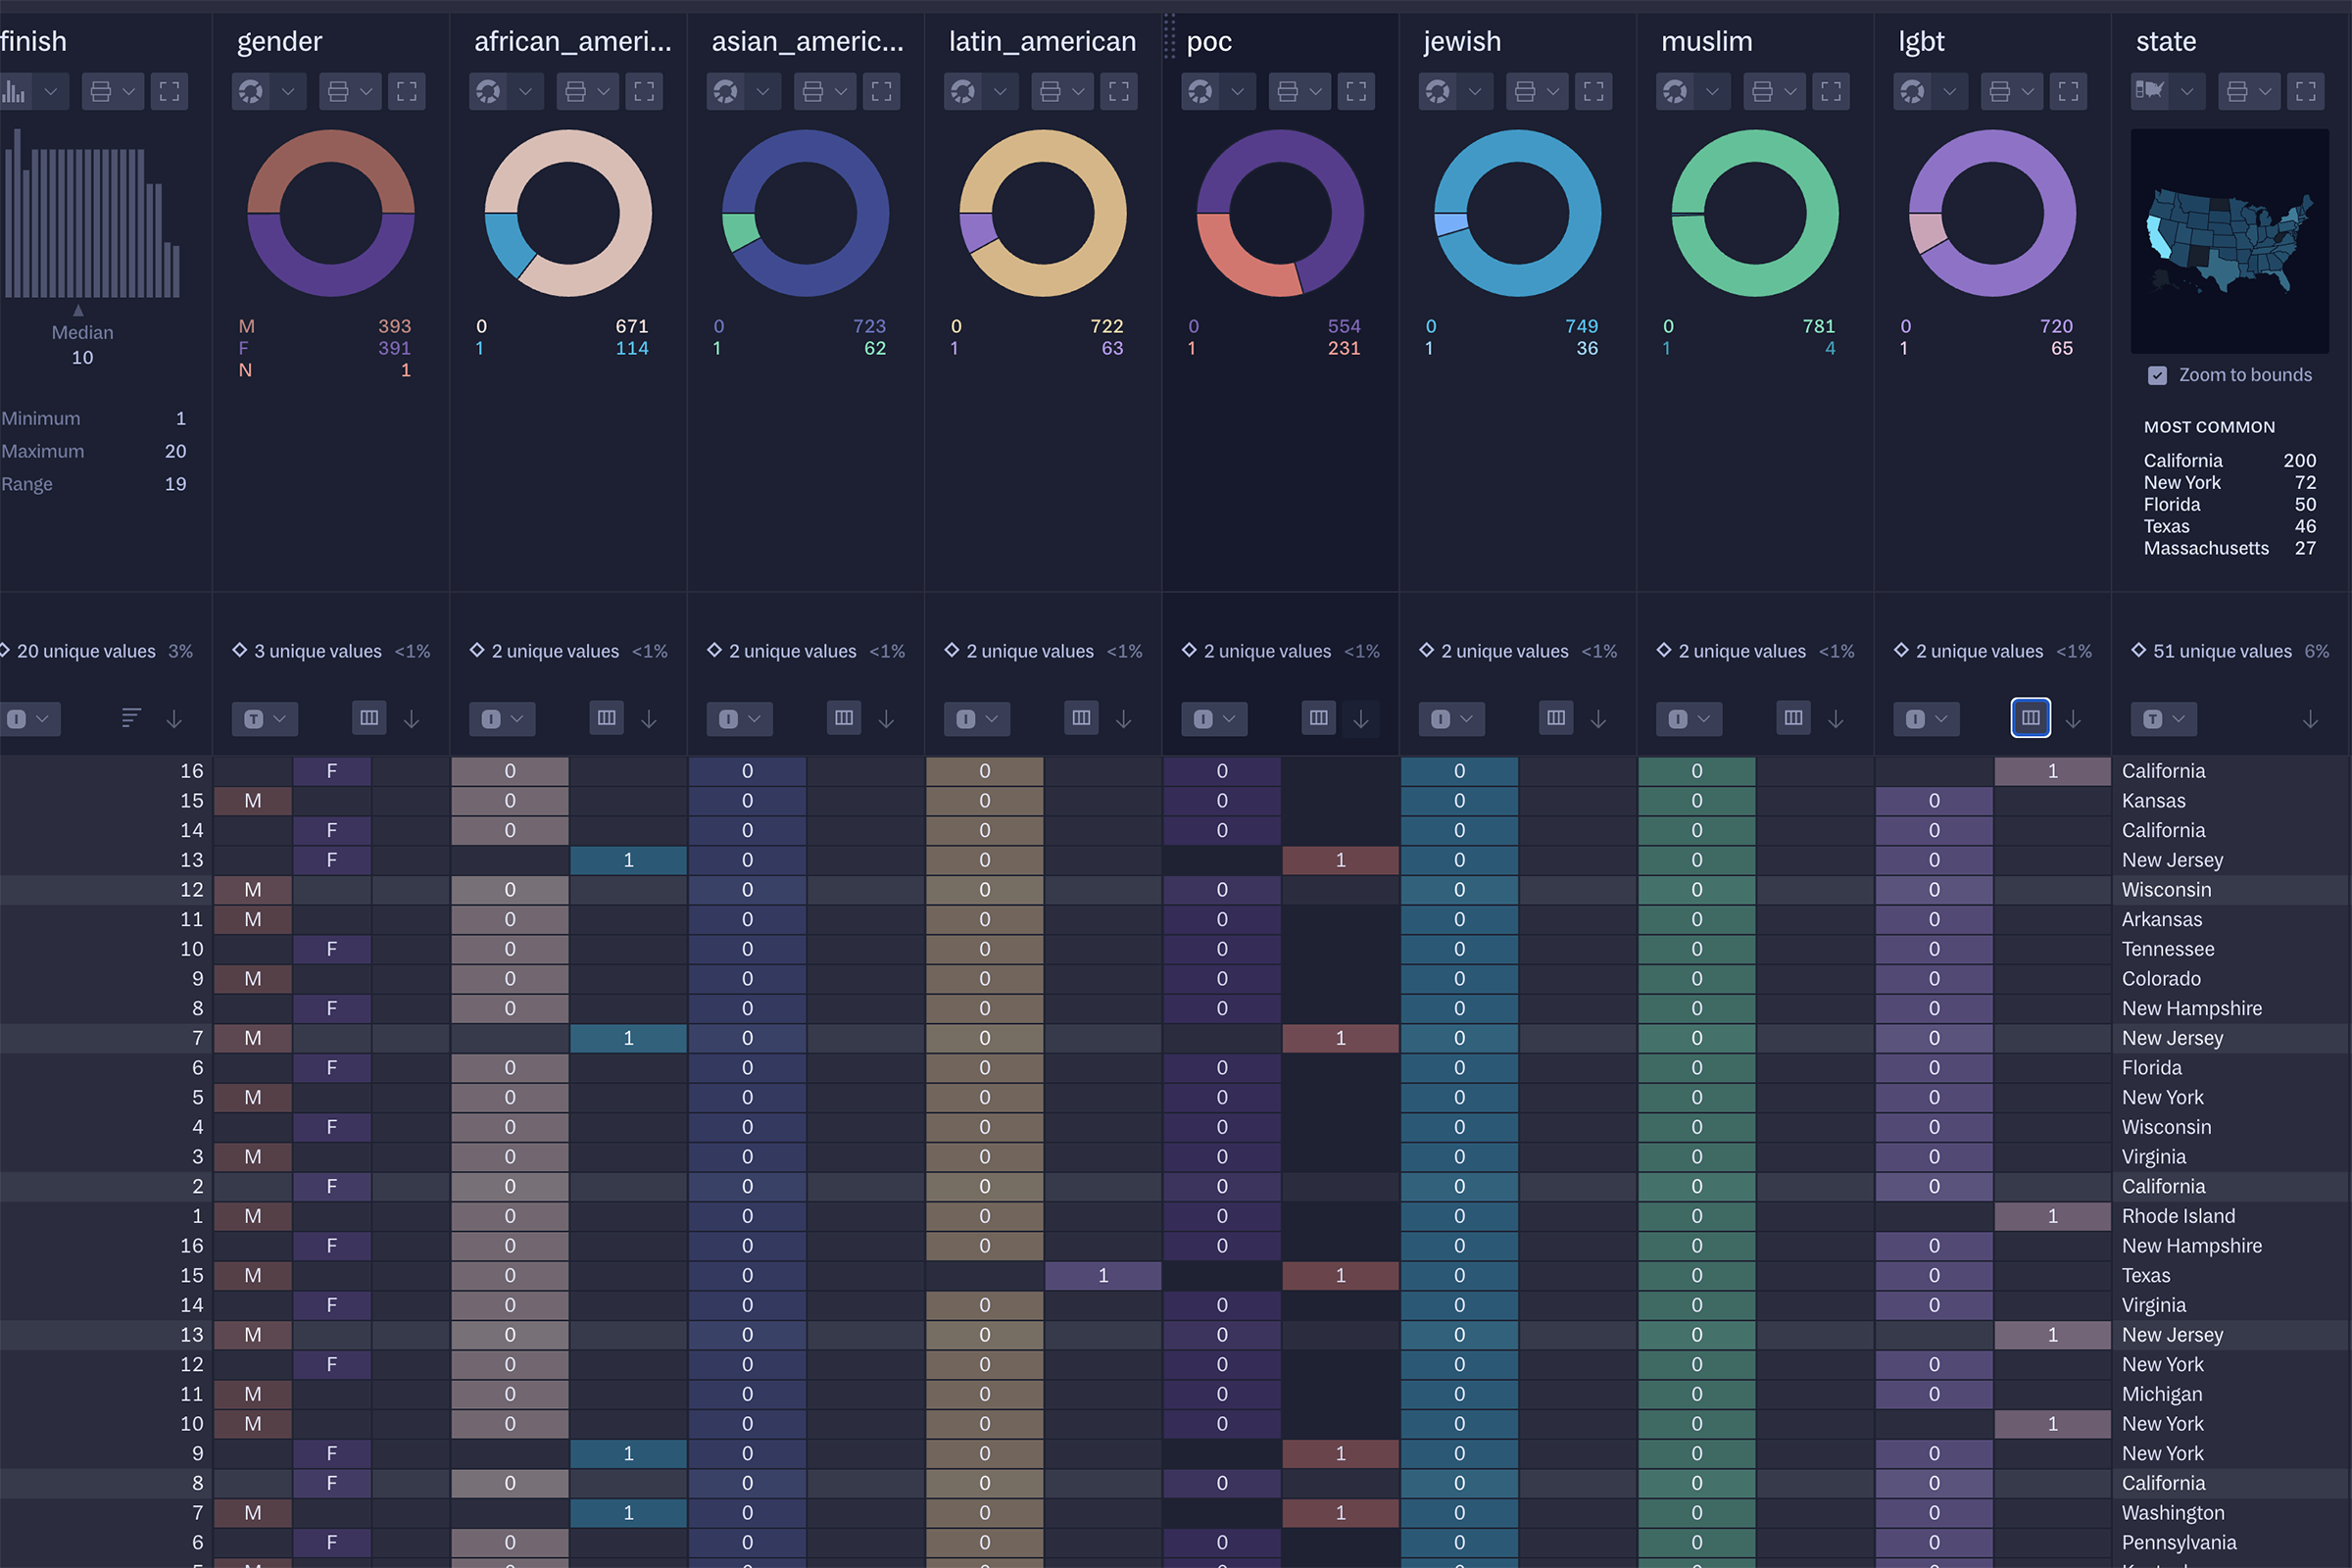The width and height of the screenshot is (2352, 1568).
Task: Click the histogram chart icon in the finish column
Action: 14,92
